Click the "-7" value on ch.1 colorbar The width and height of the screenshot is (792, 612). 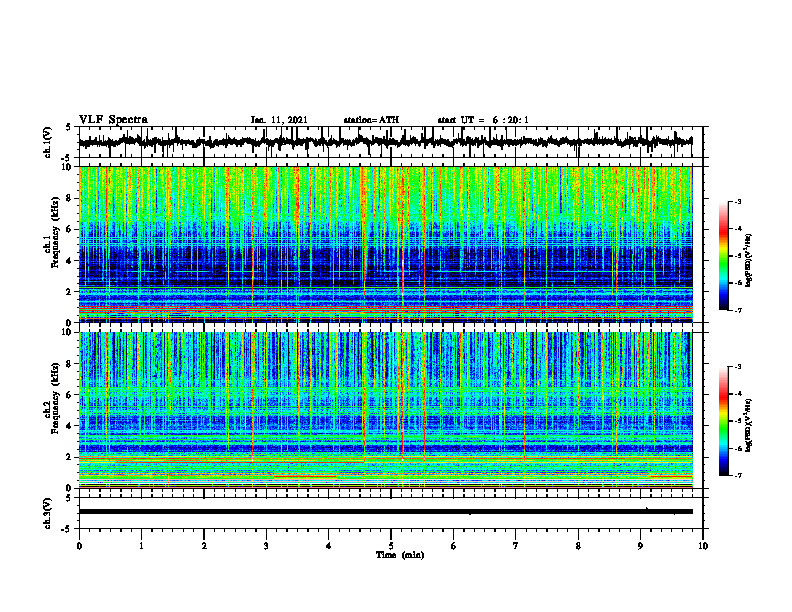738,310
